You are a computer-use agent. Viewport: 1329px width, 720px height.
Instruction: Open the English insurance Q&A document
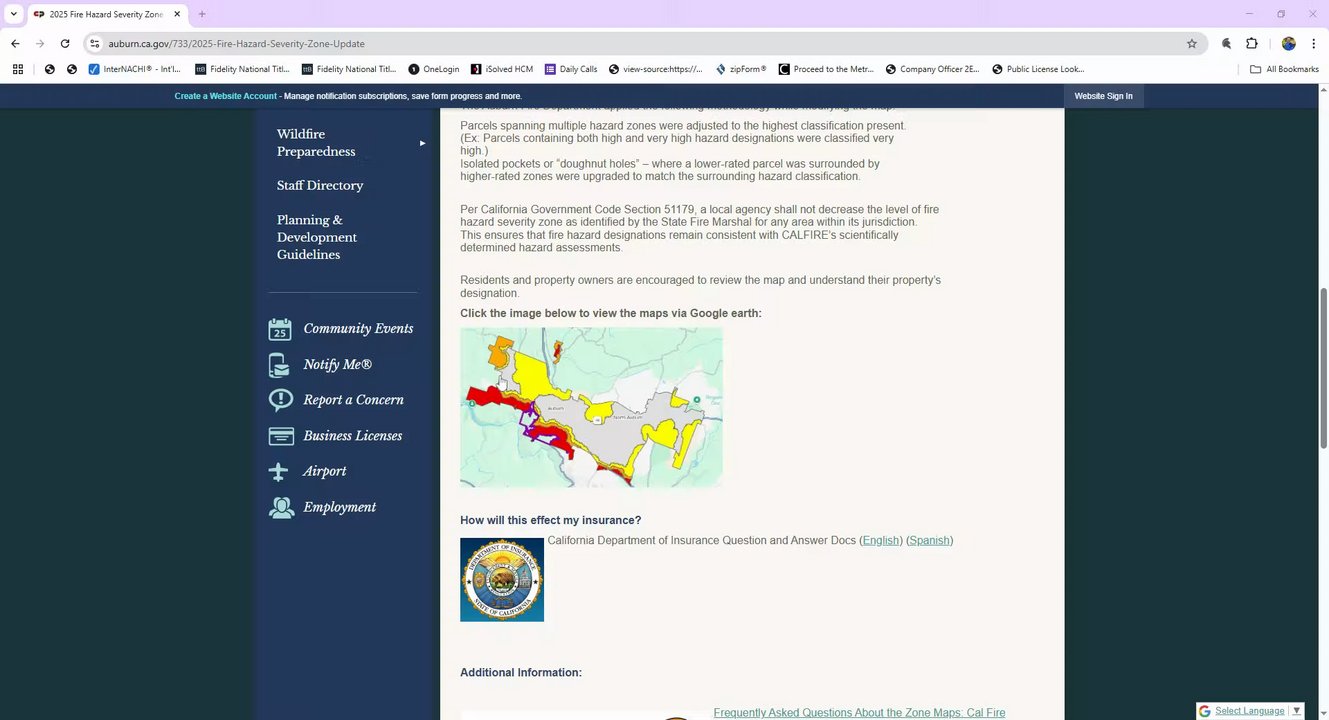(x=881, y=541)
